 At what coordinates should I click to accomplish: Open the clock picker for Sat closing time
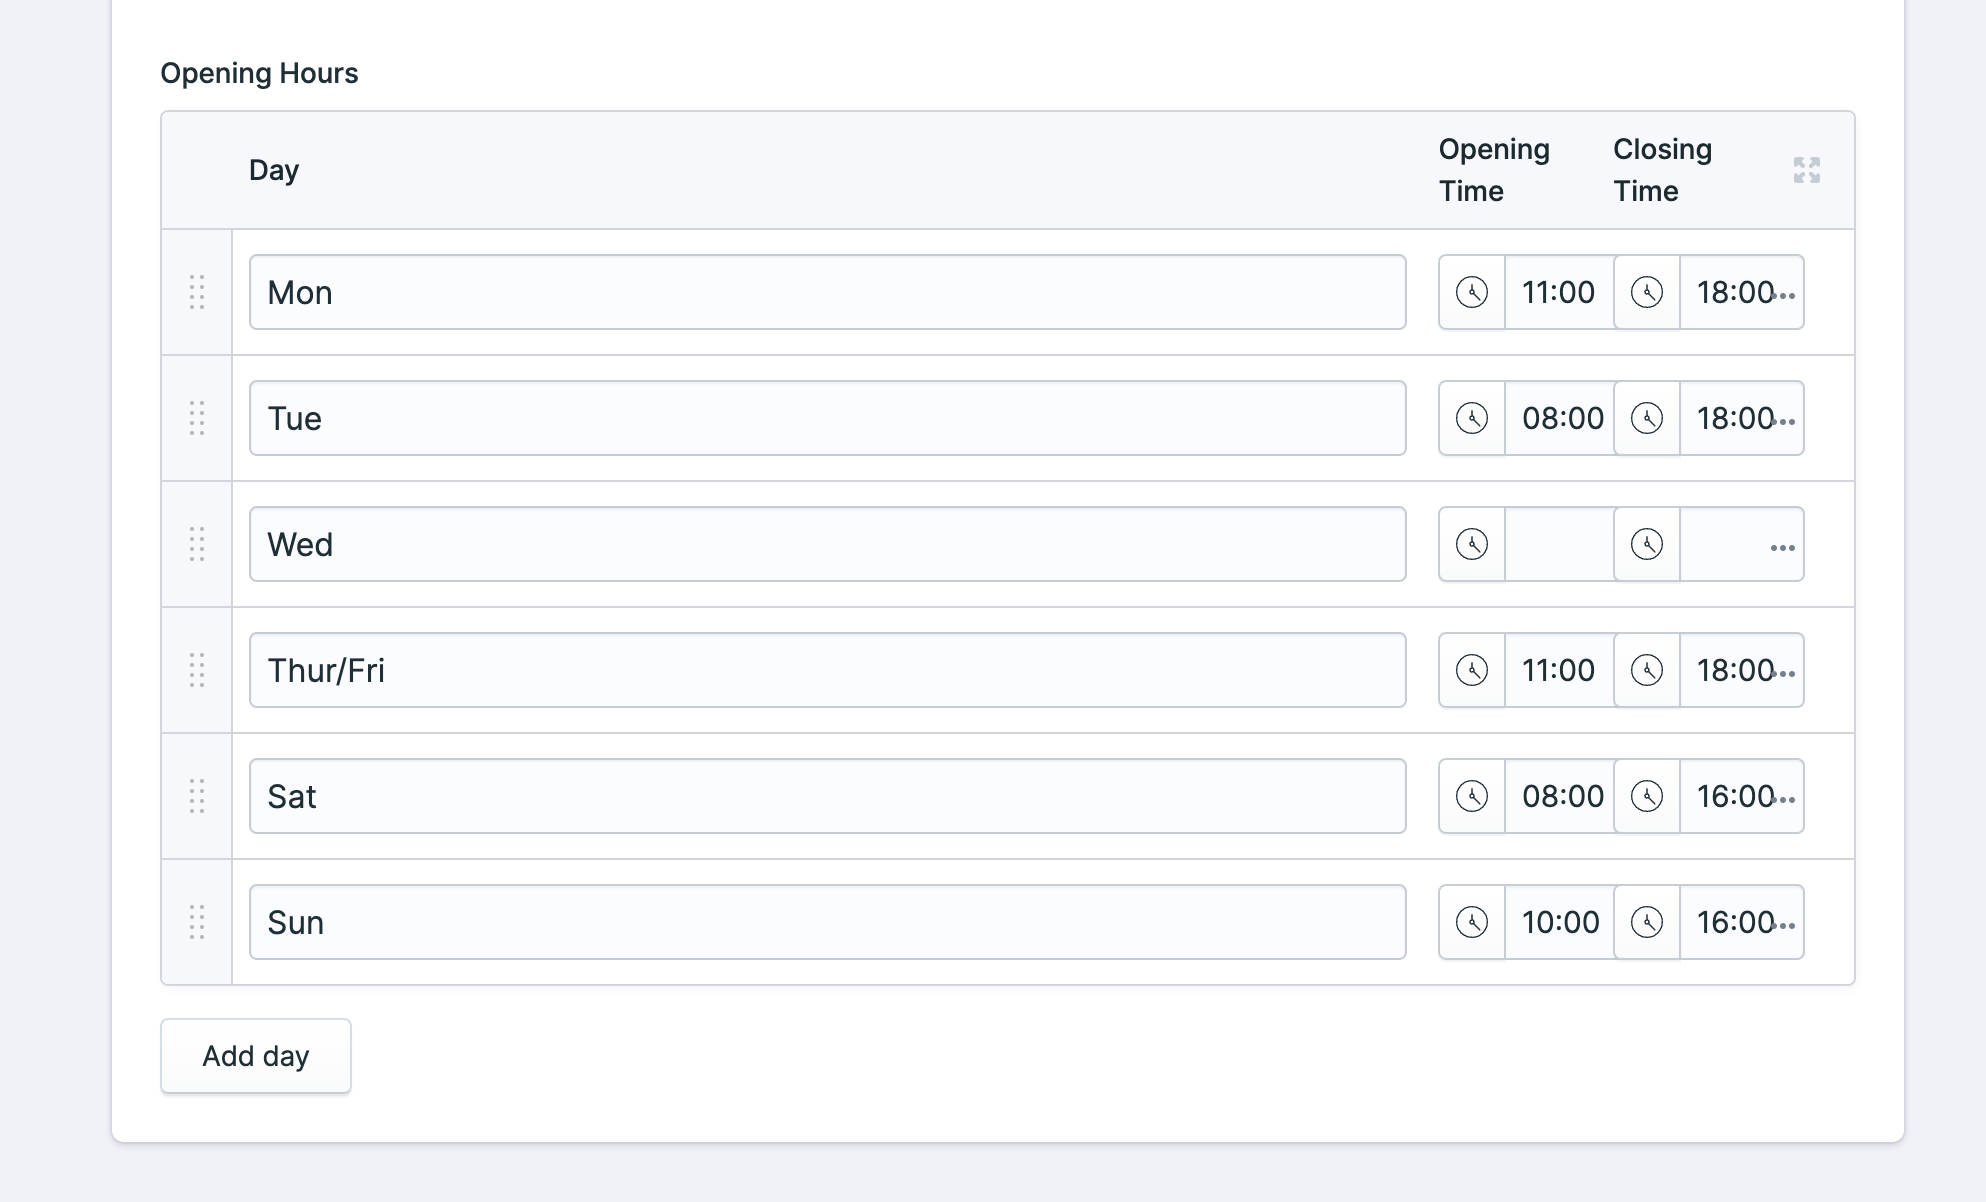1646,796
